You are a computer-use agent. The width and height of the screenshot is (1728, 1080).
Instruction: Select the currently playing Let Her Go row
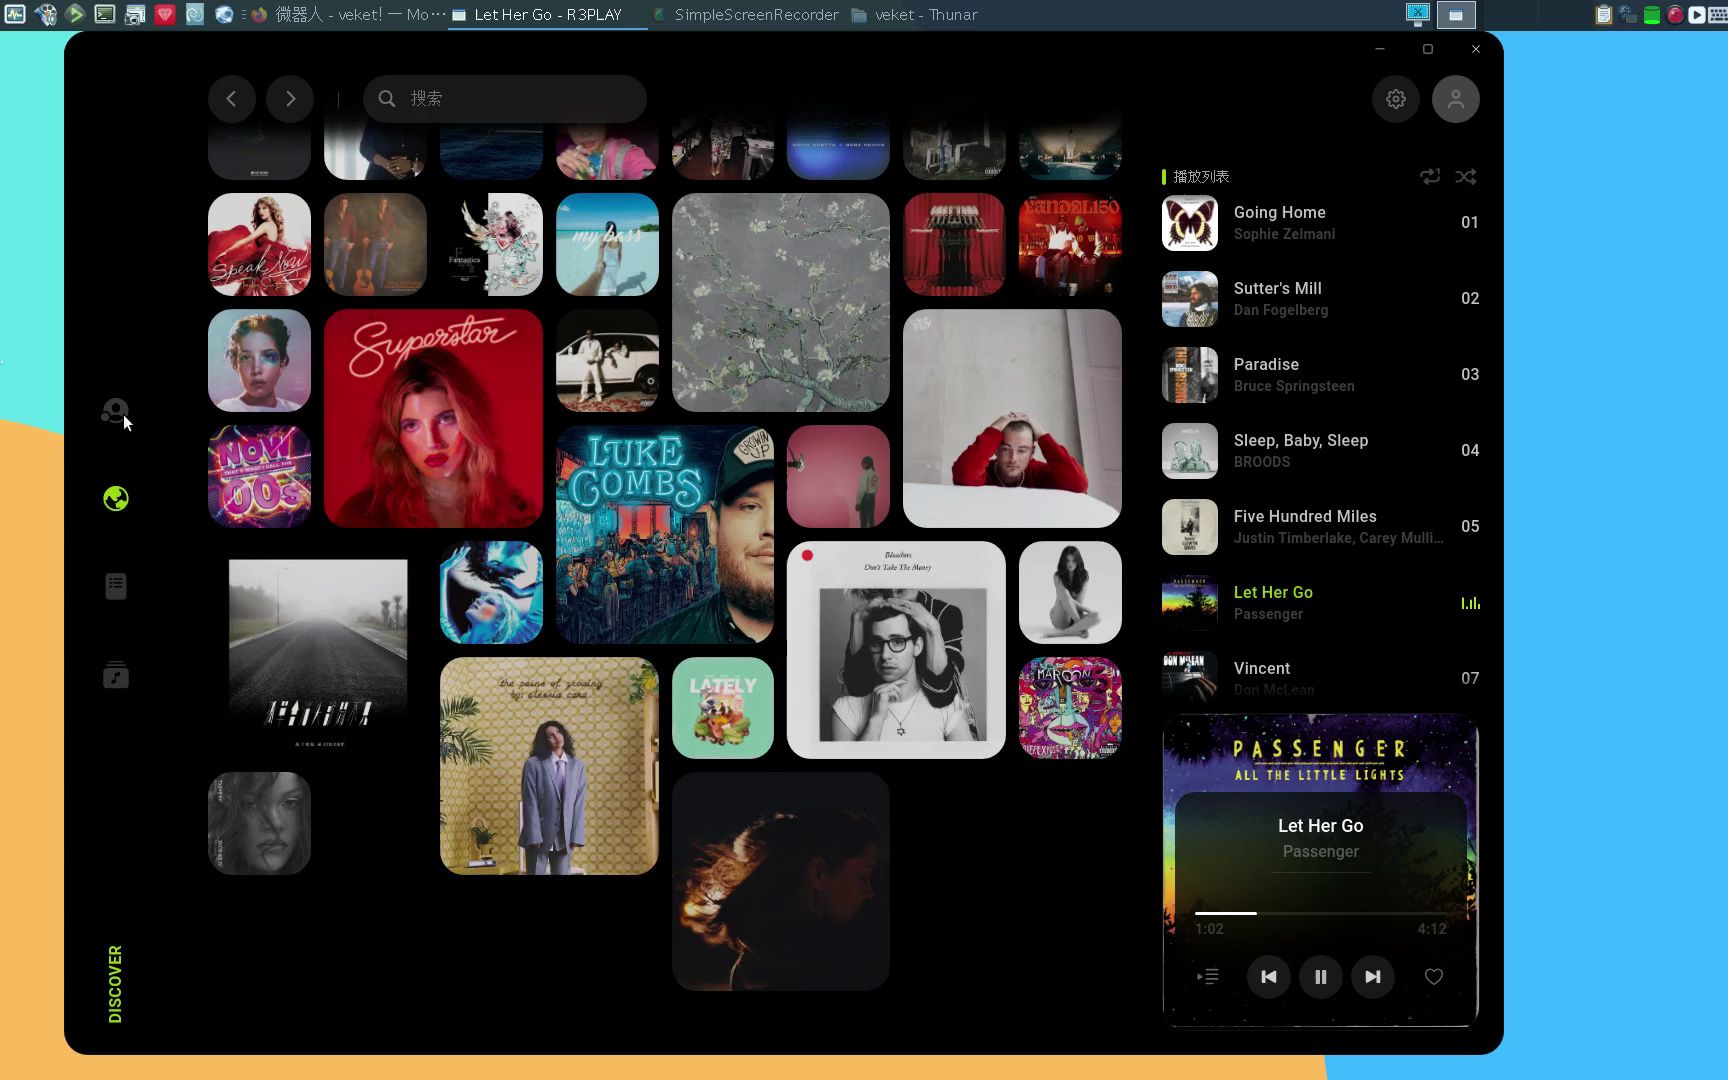(1320, 602)
